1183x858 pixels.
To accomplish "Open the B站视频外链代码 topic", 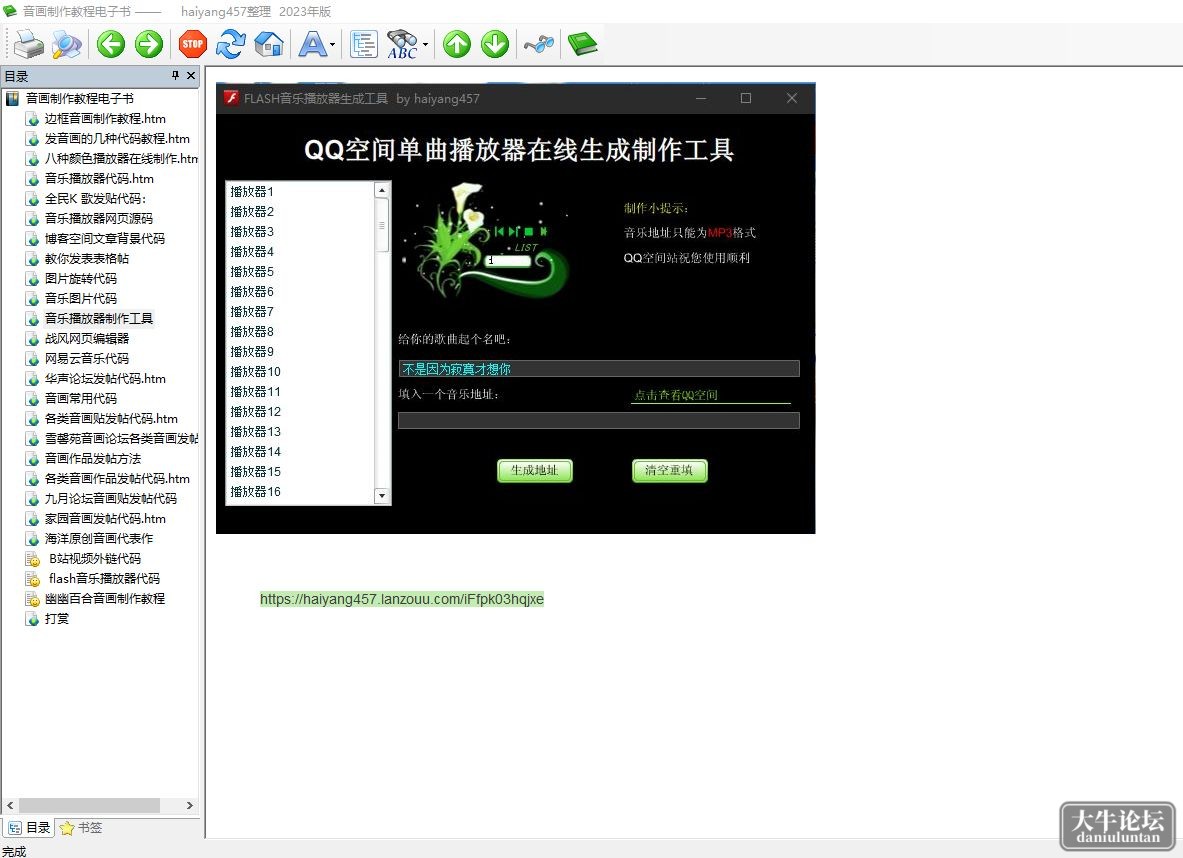I will click(x=95, y=558).
